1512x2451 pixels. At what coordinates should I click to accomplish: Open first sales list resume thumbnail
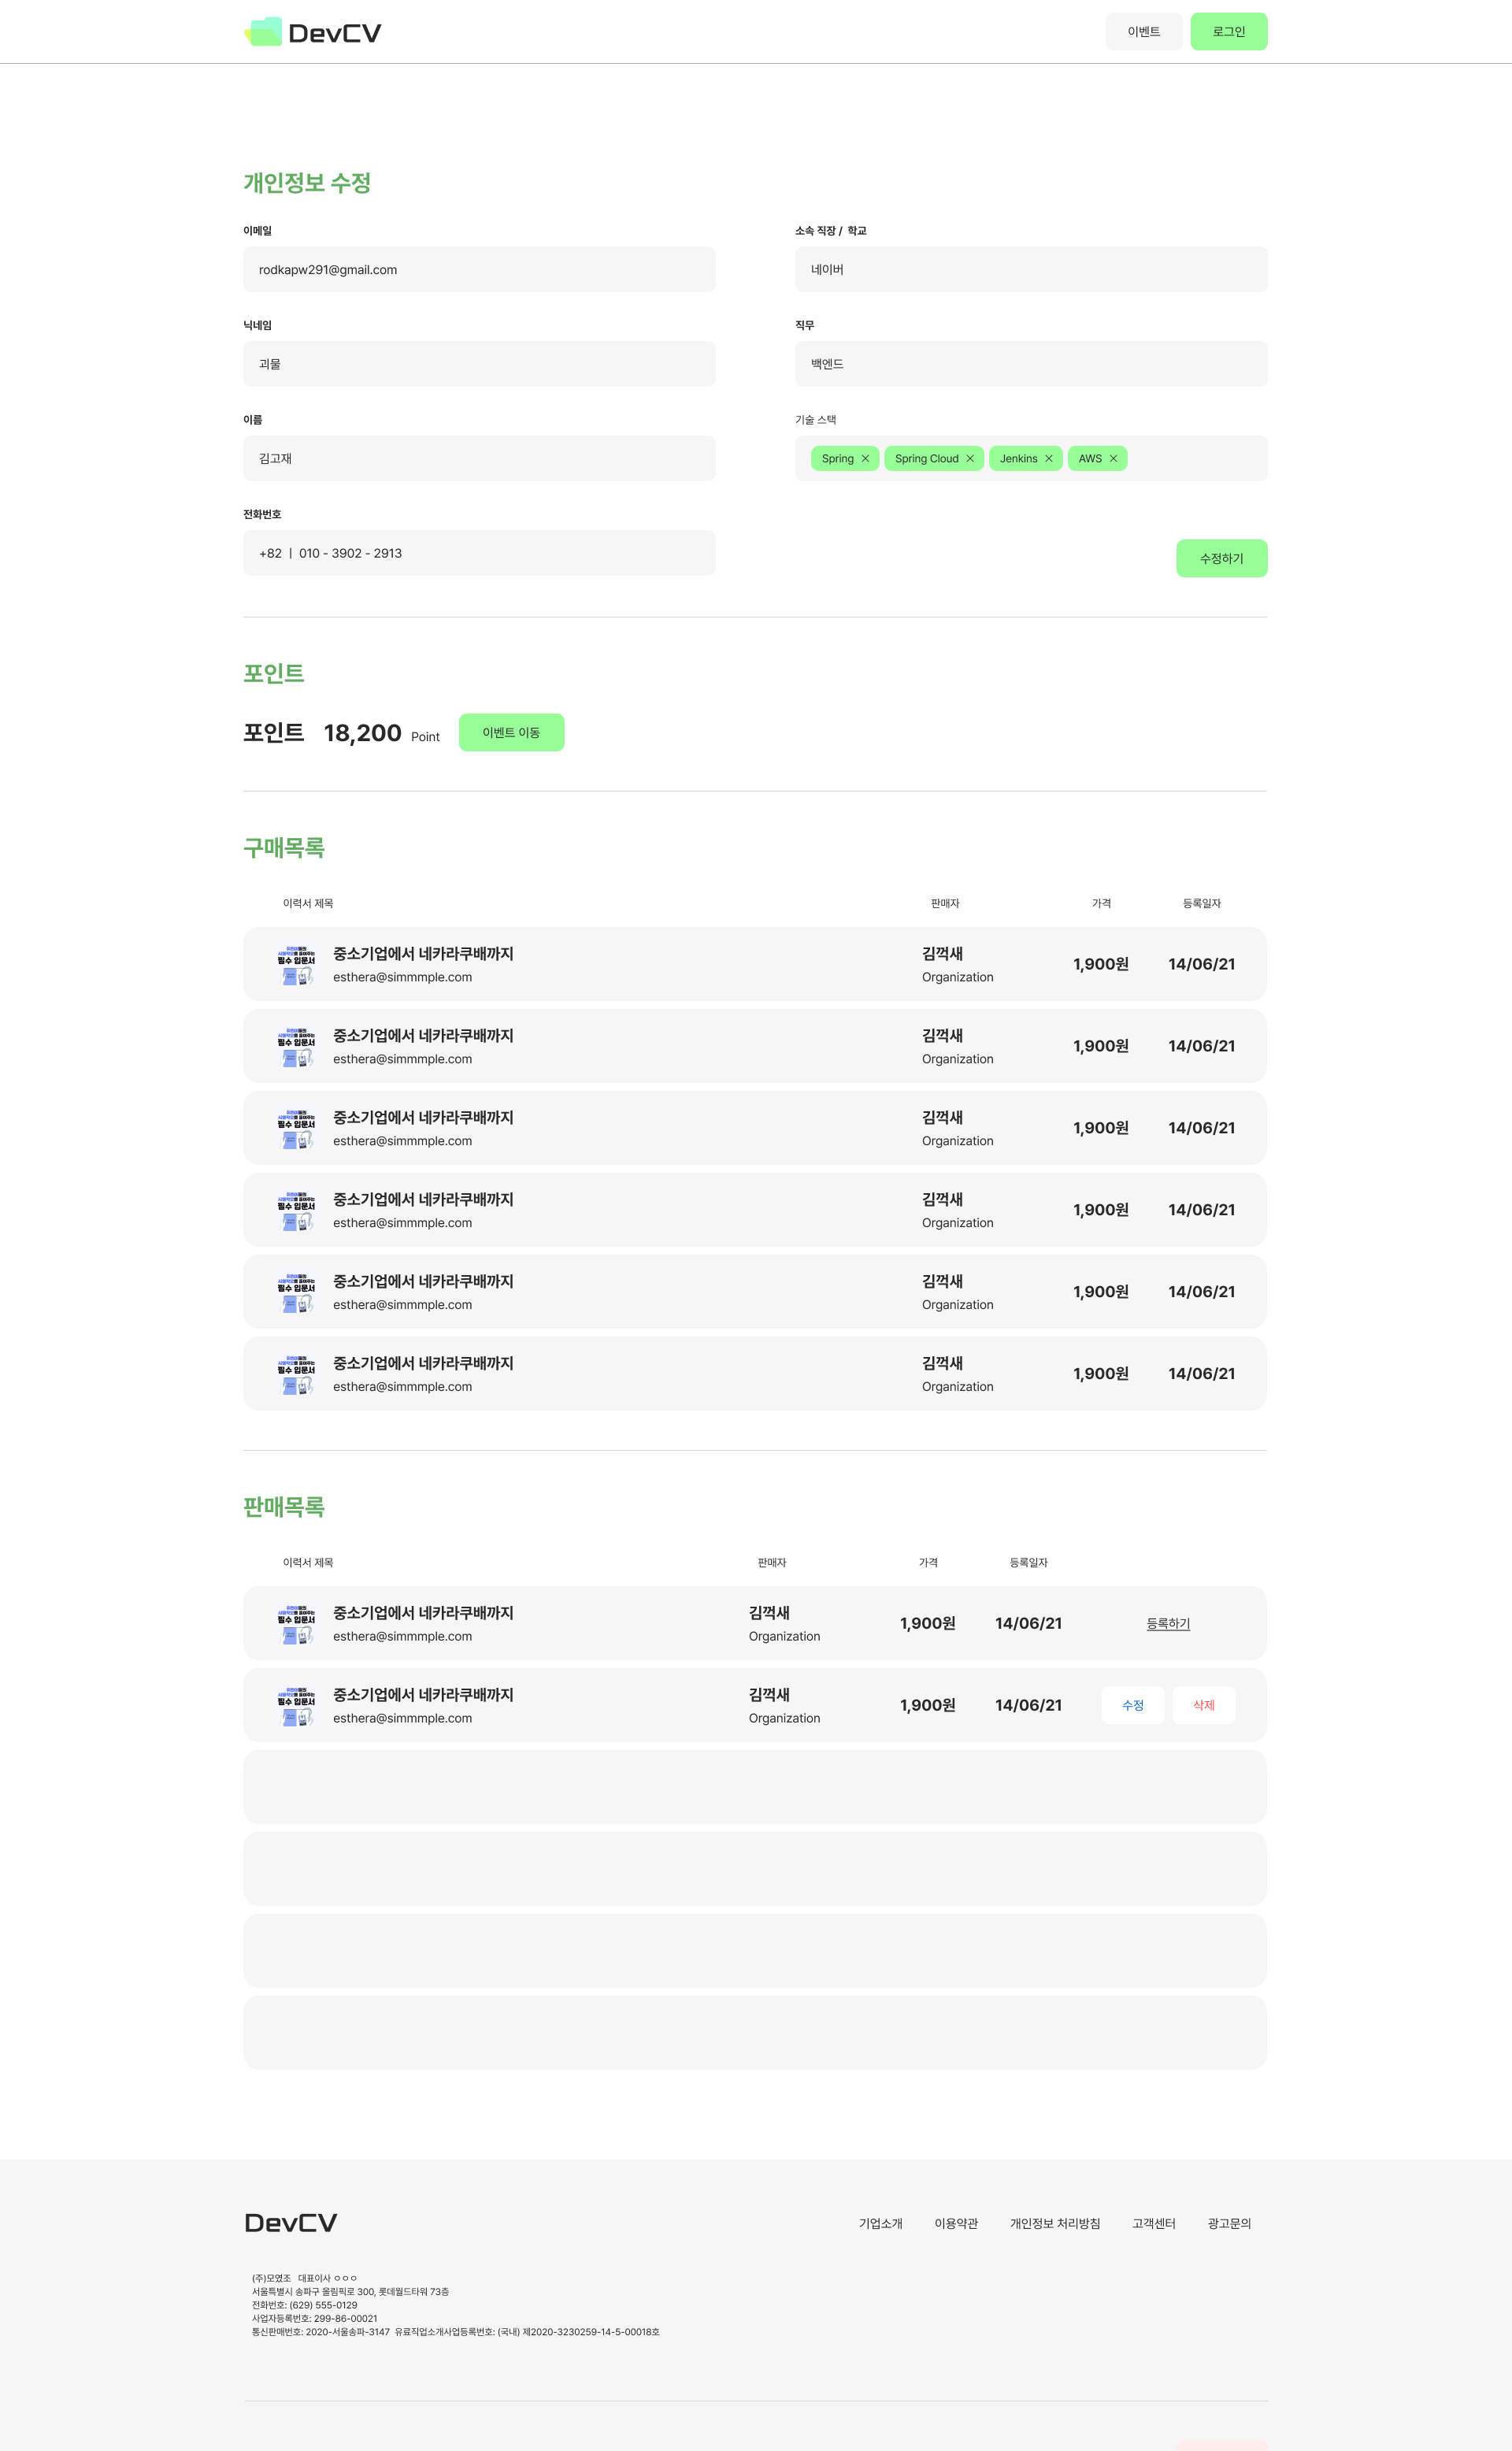tap(296, 1624)
